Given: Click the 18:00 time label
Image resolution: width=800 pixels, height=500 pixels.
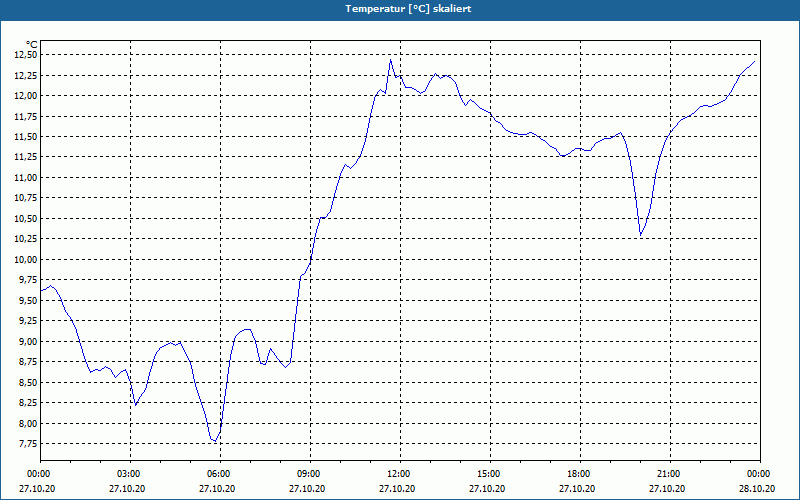Looking at the screenshot, I should (x=580, y=474).
